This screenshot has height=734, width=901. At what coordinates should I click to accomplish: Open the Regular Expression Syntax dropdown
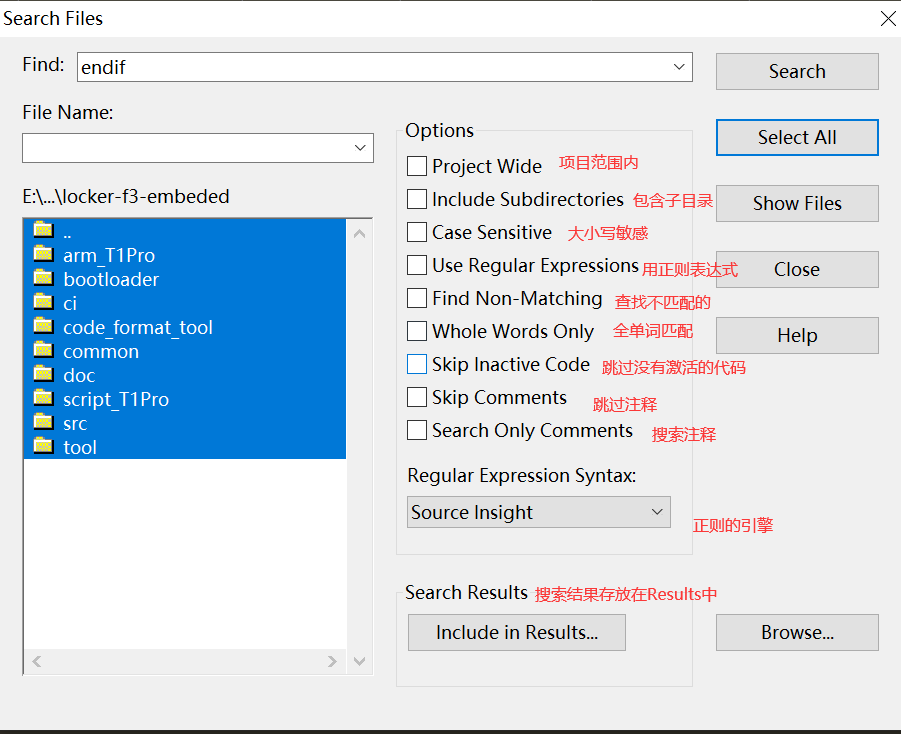657,512
